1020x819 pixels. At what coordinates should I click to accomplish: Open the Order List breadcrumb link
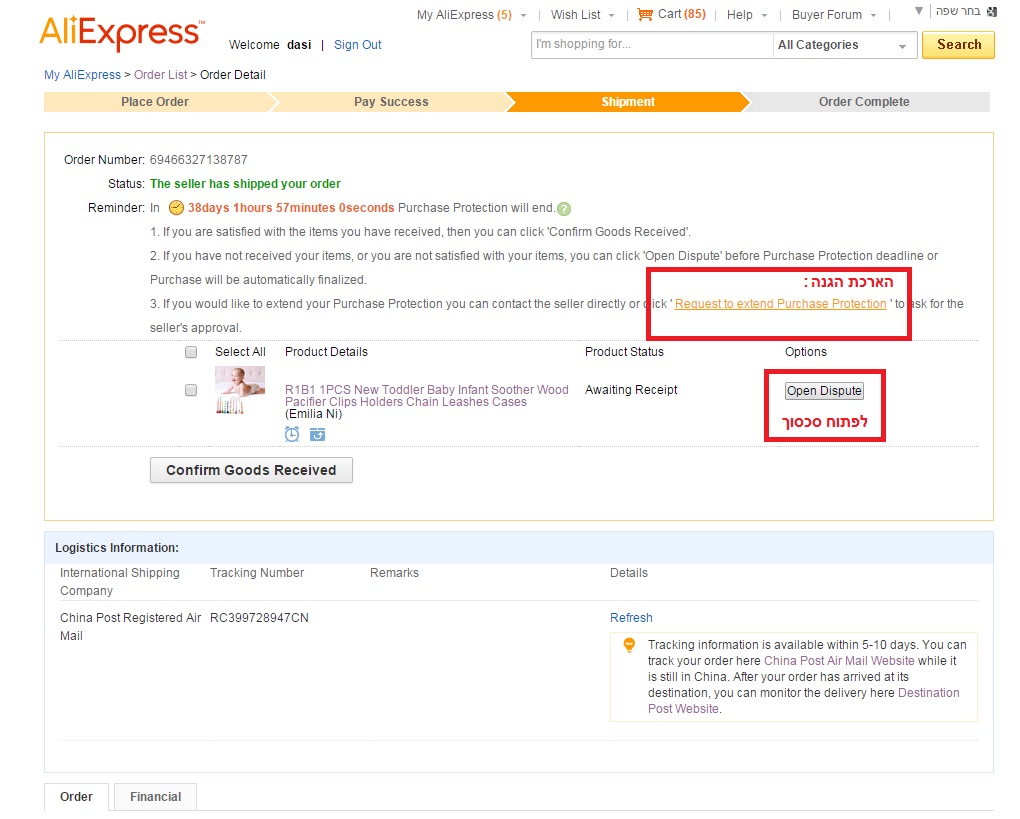pyautogui.click(x=161, y=75)
